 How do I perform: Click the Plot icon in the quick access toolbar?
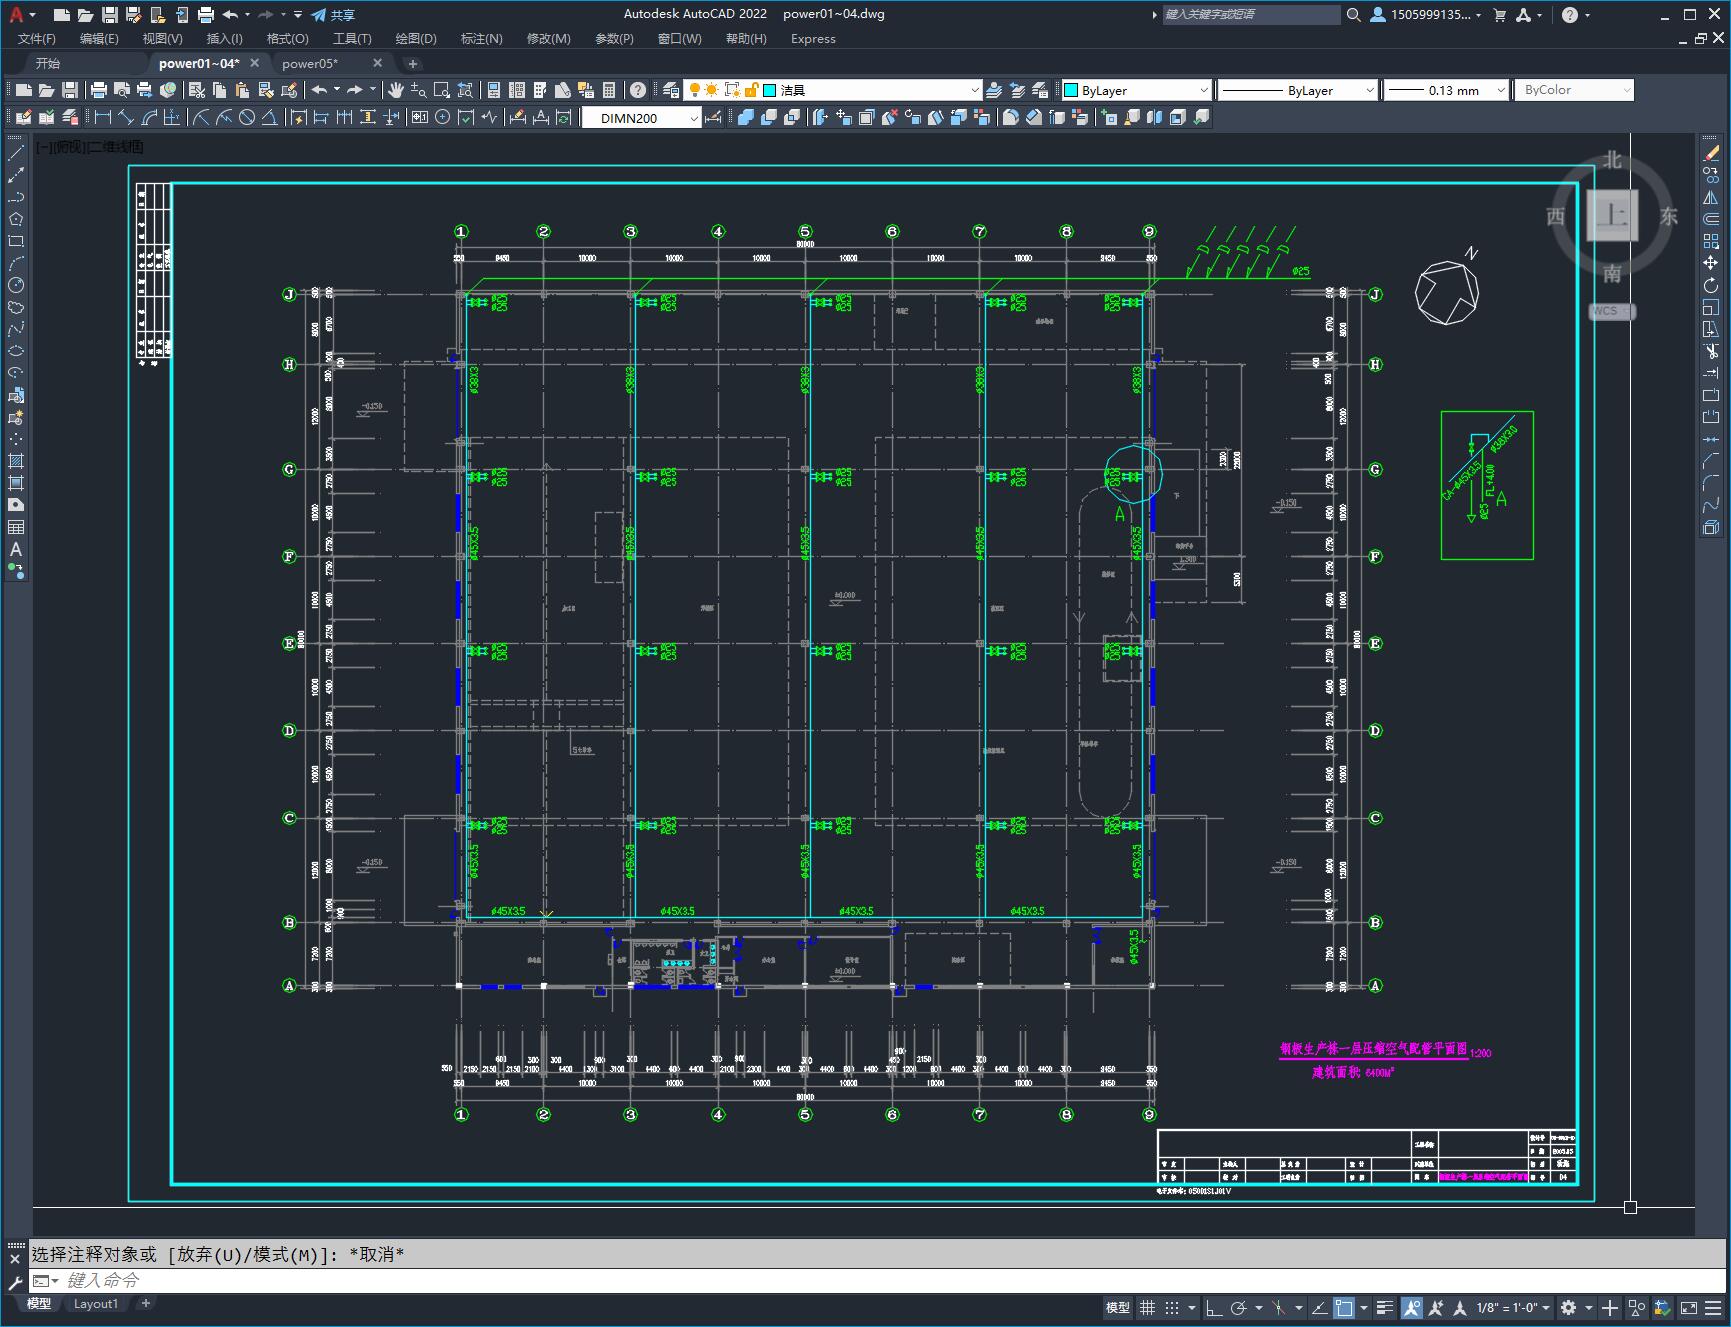[x=206, y=14]
